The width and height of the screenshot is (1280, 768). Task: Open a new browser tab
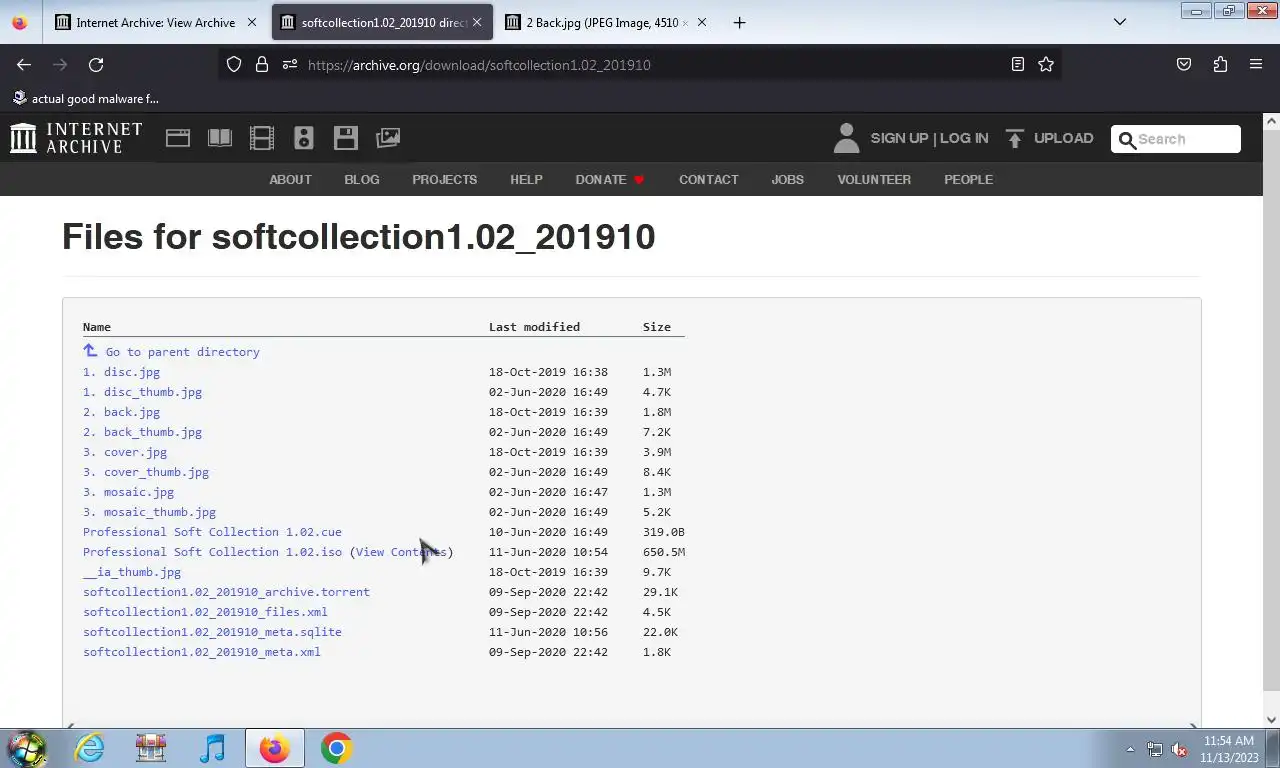point(739,22)
